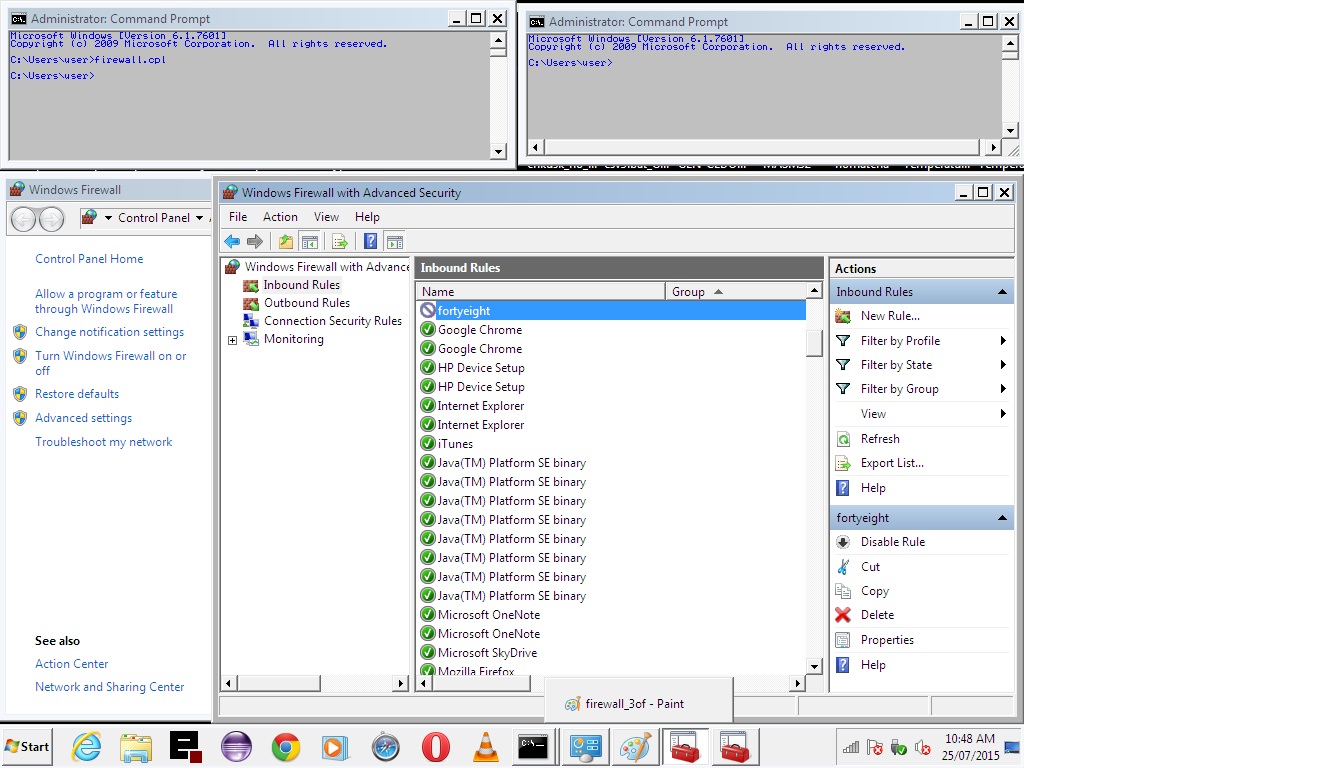Open Network and Sharing Center link
Viewport: 1342px width, 768px height.
(x=110, y=687)
